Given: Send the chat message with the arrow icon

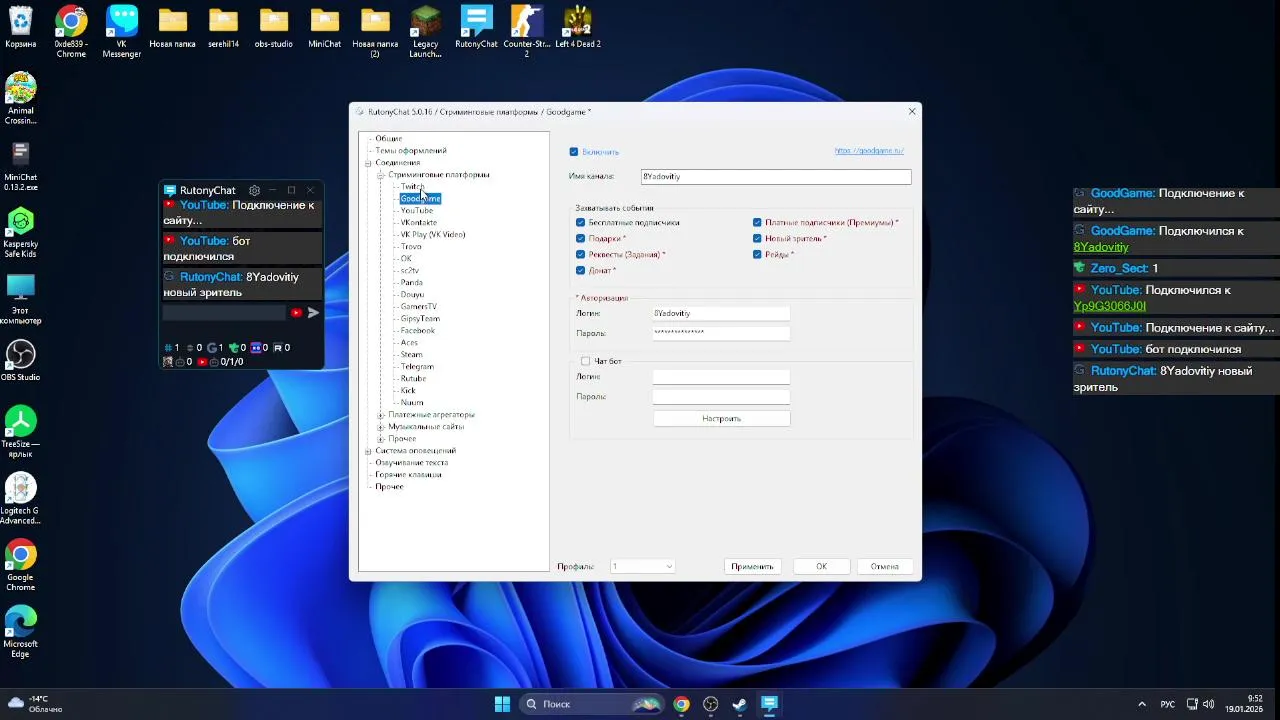Looking at the screenshot, I should [313, 313].
